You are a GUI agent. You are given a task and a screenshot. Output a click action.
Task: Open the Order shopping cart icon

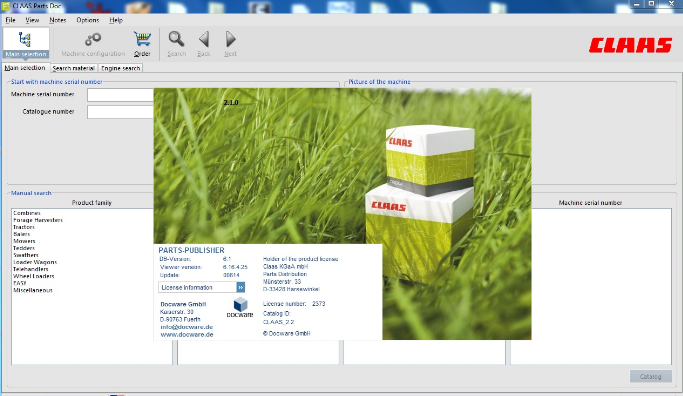coord(142,44)
